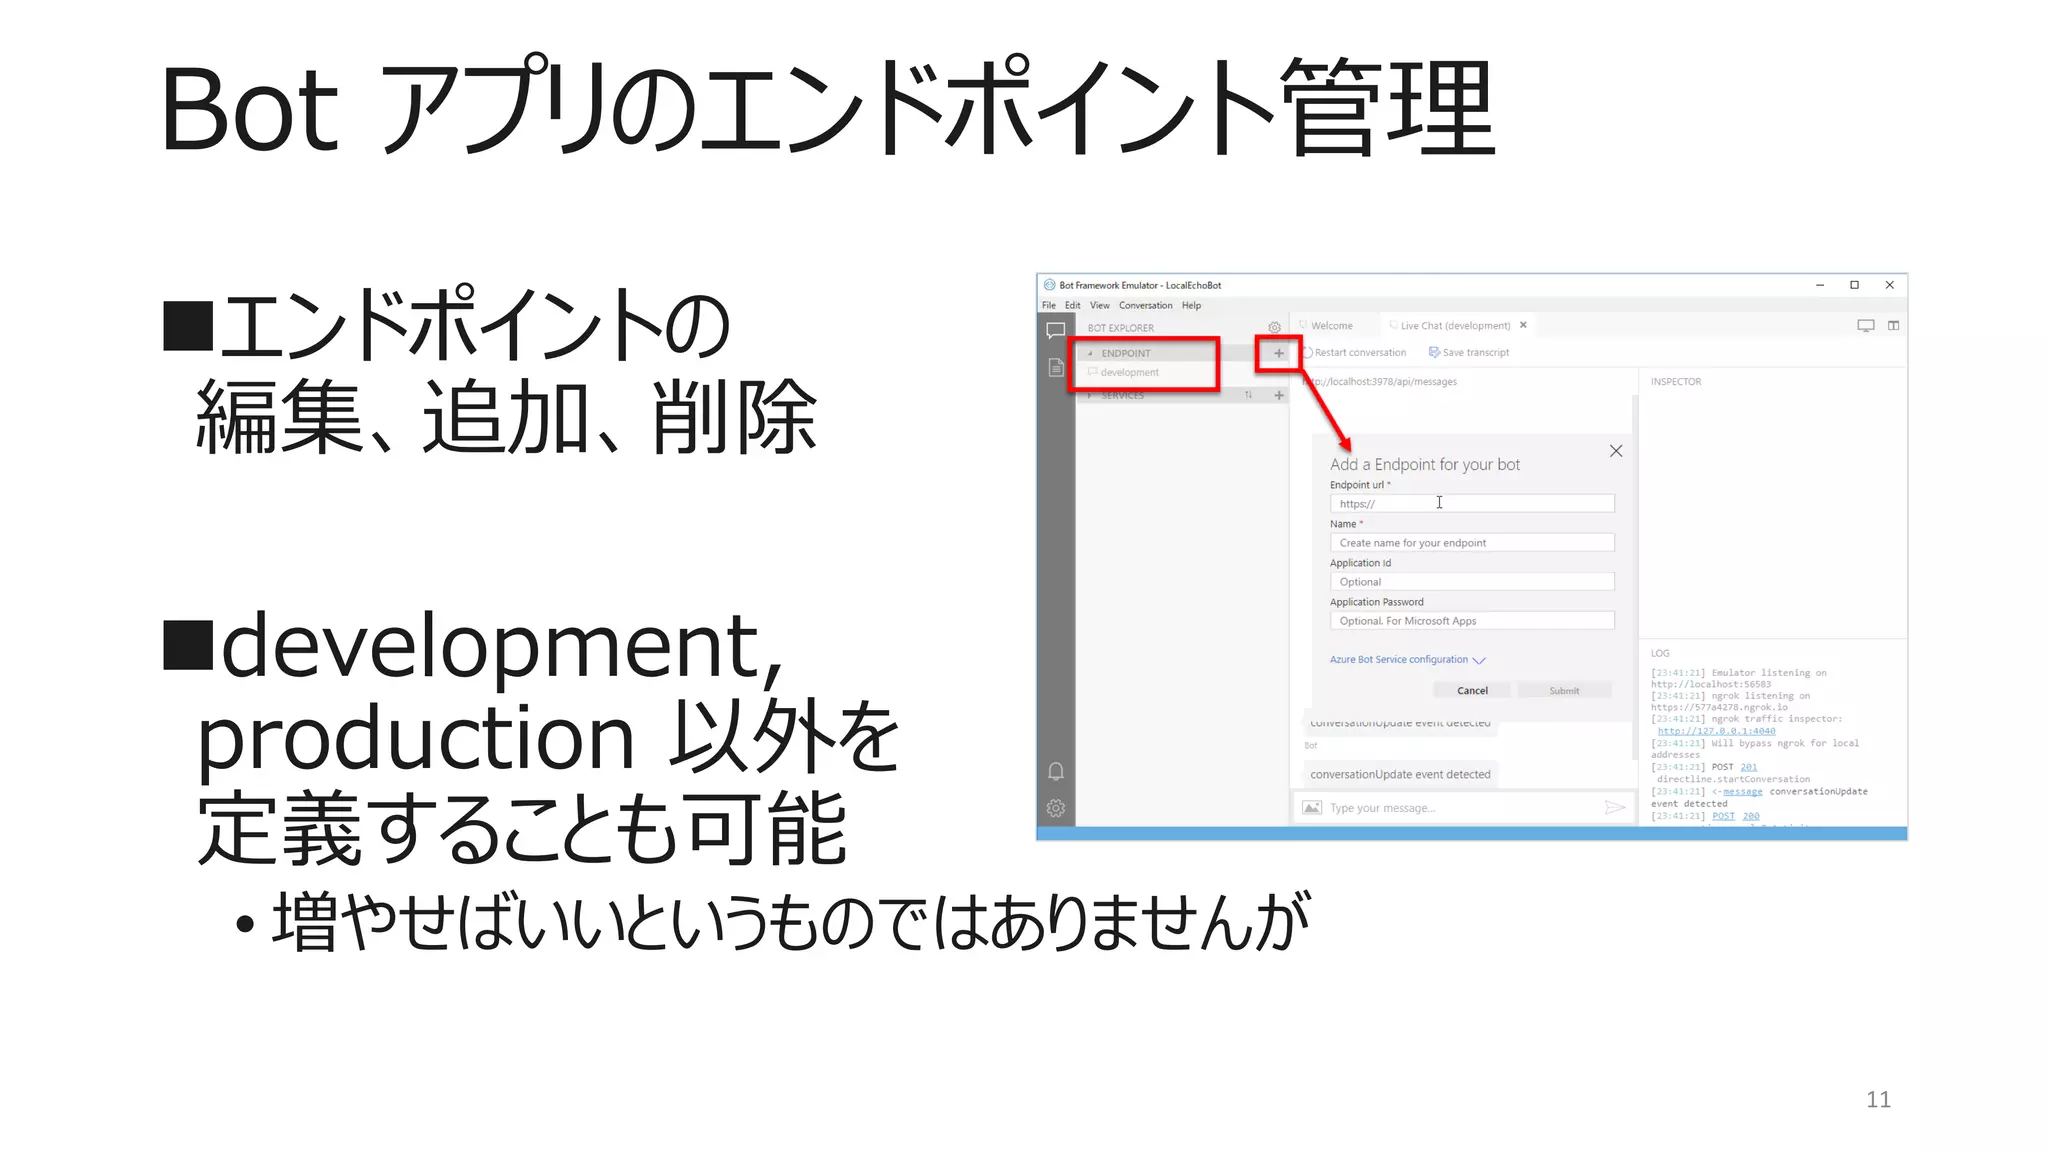Click the Submit button in dialog
This screenshot has height=1152, width=2048.
1564,690
